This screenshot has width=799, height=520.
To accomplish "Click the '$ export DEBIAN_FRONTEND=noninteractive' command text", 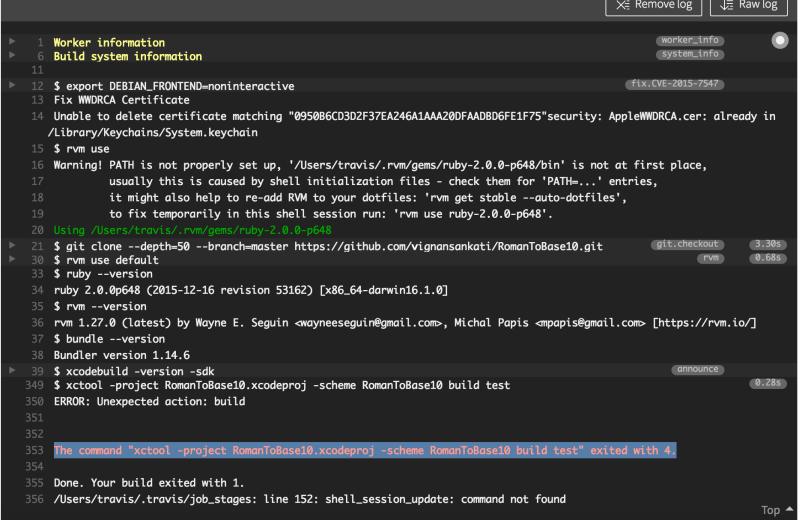I will click(174, 86).
